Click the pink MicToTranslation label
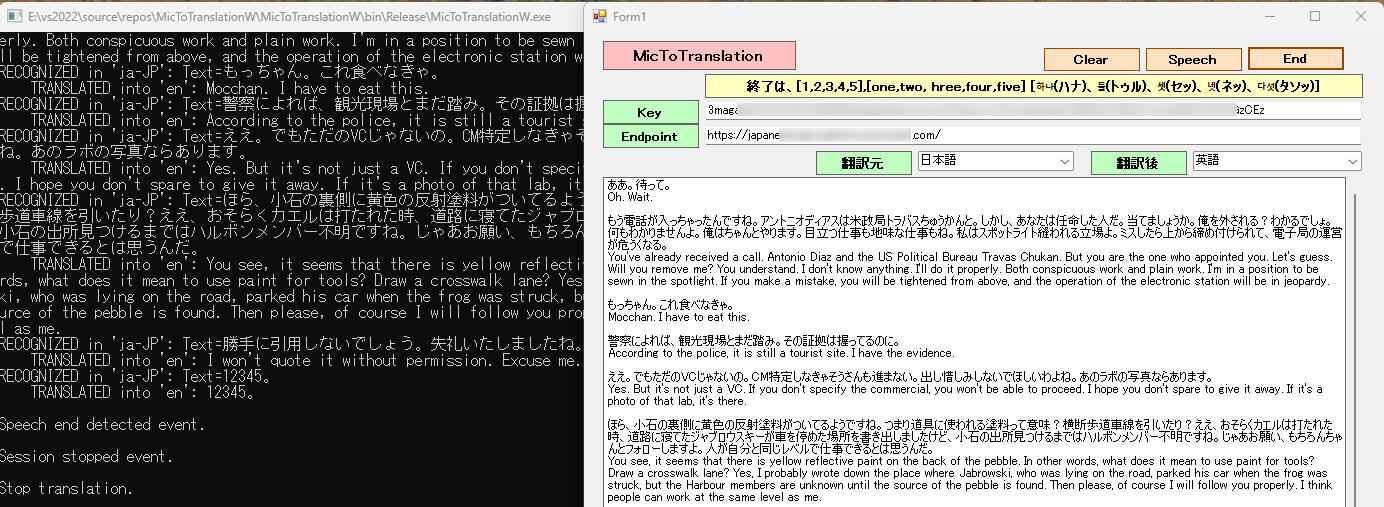Viewport: 1384px width, 507px height. pyautogui.click(x=698, y=56)
